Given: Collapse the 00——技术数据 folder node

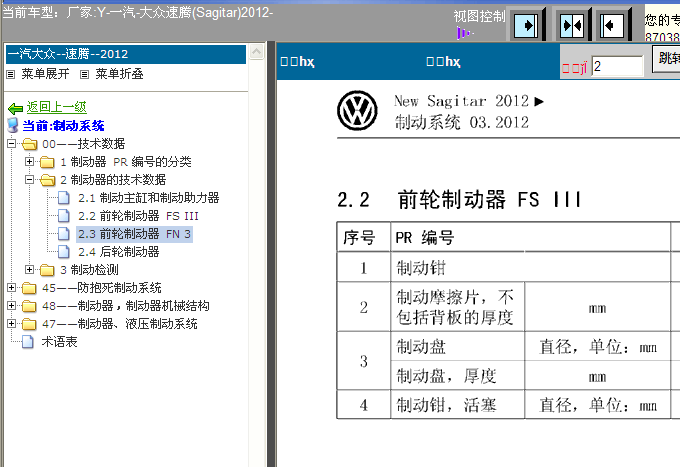Looking at the screenshot, I should point(12,143).
